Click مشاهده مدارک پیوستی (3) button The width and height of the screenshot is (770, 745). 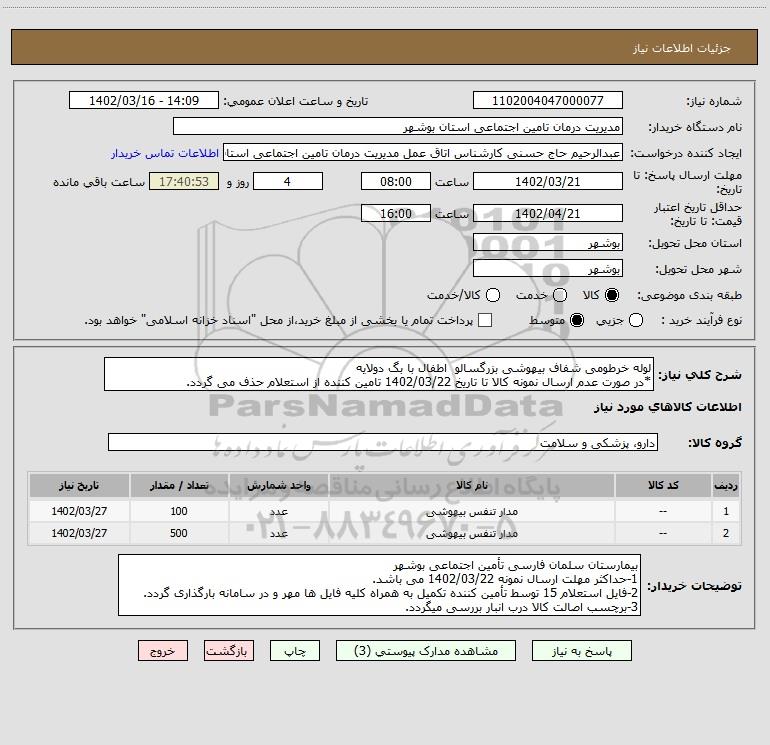click(426, 651)
